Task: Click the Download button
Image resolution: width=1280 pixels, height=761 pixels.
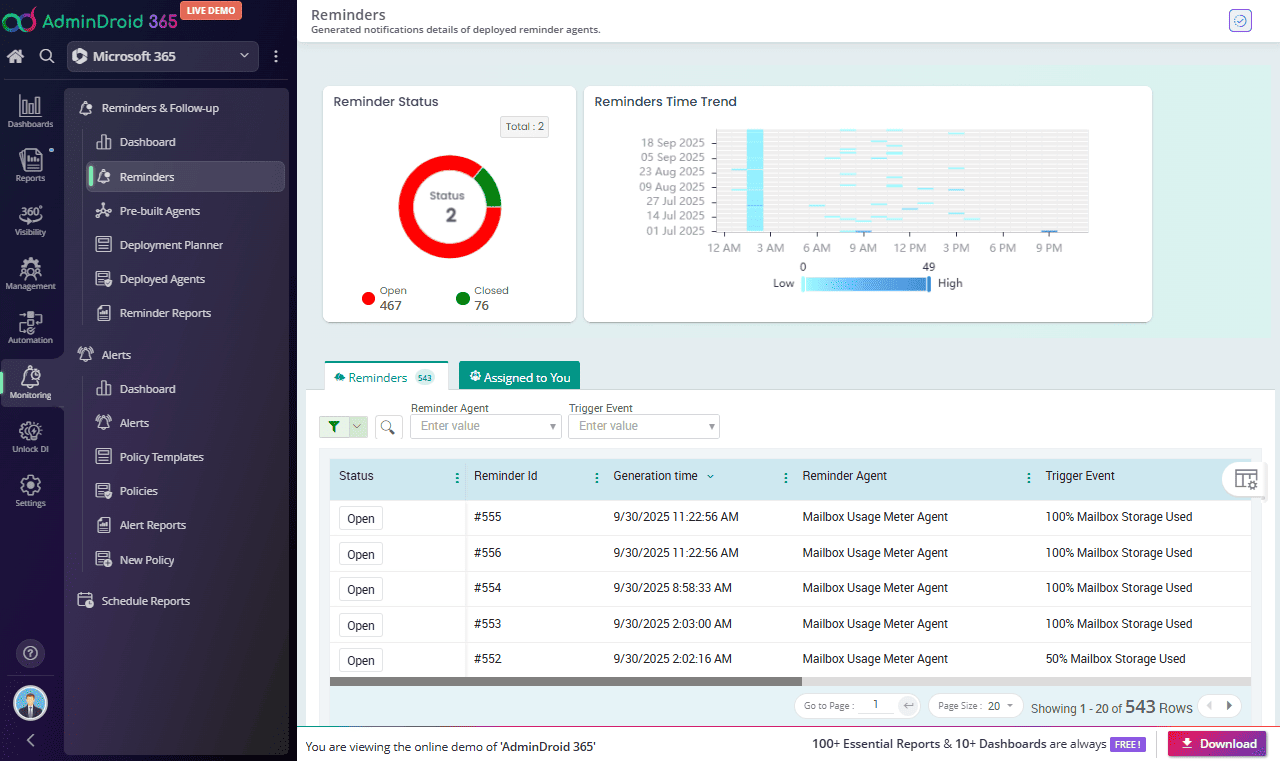Action: pos(1217,744)
